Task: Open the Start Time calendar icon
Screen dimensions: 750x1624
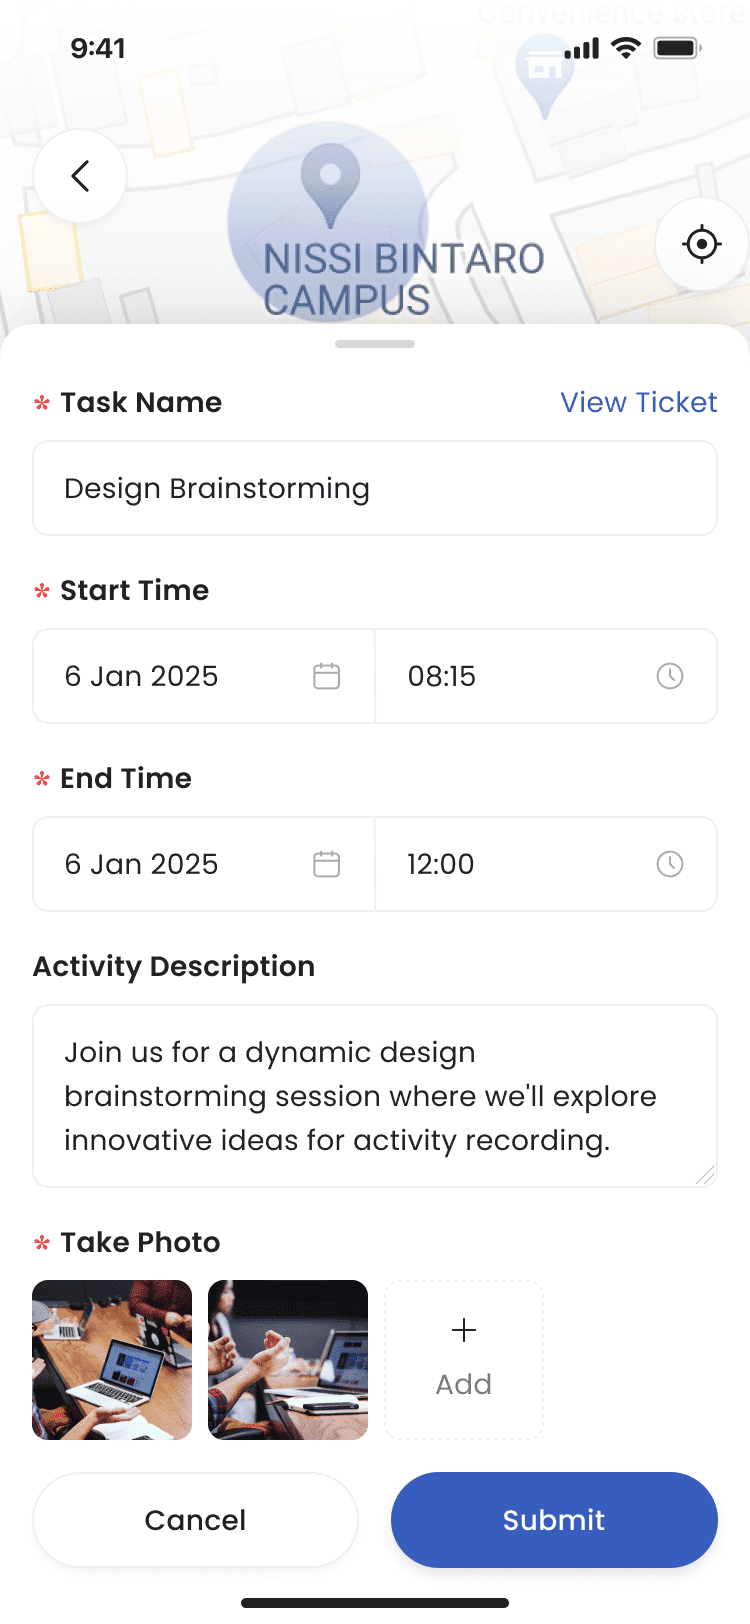Action: pyautogui.click(x=327, y=676)
